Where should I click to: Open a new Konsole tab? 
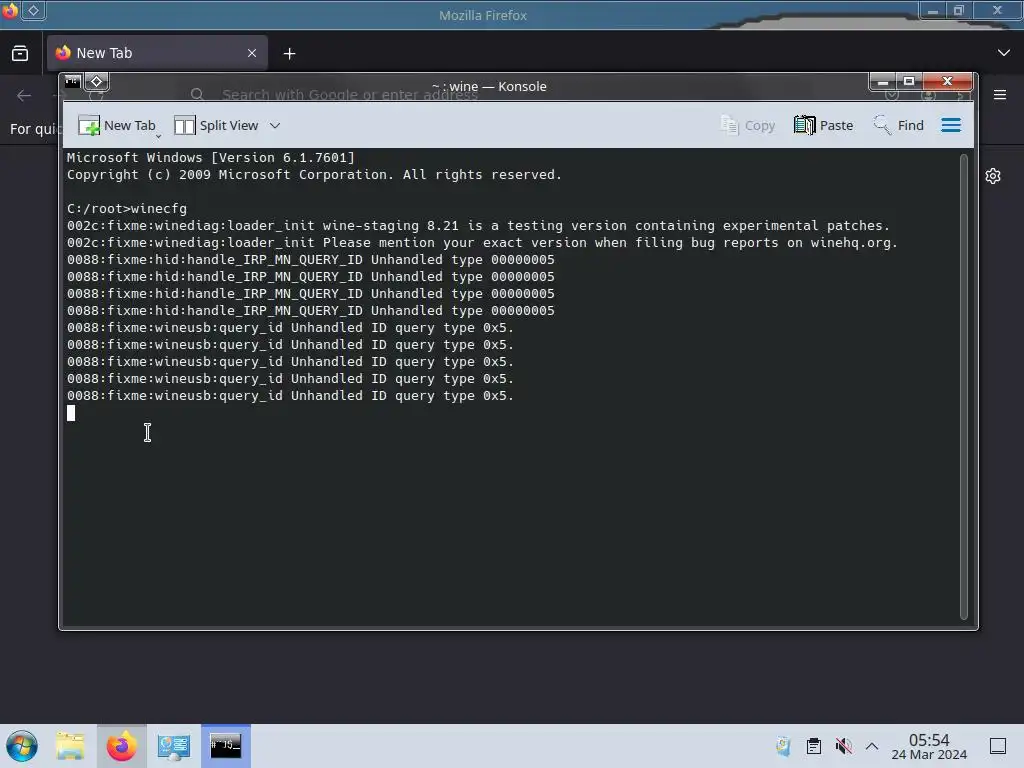click(116, 125)
